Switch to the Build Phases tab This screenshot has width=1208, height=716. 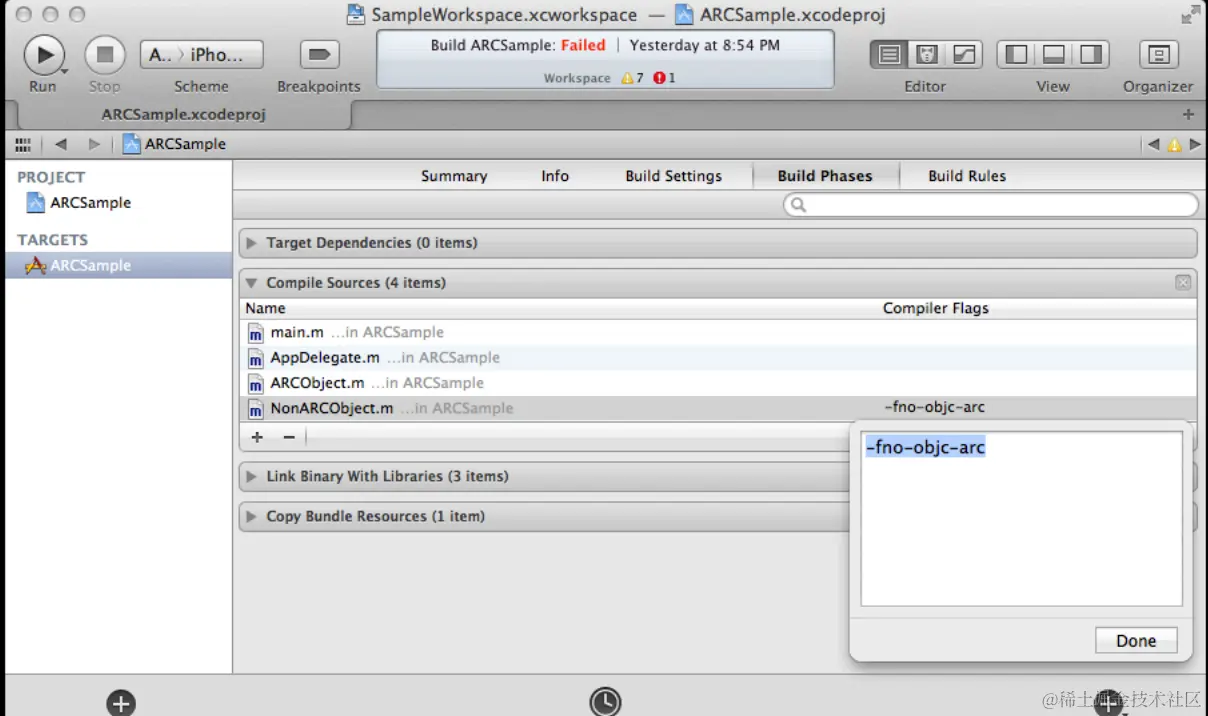(825, 176)
